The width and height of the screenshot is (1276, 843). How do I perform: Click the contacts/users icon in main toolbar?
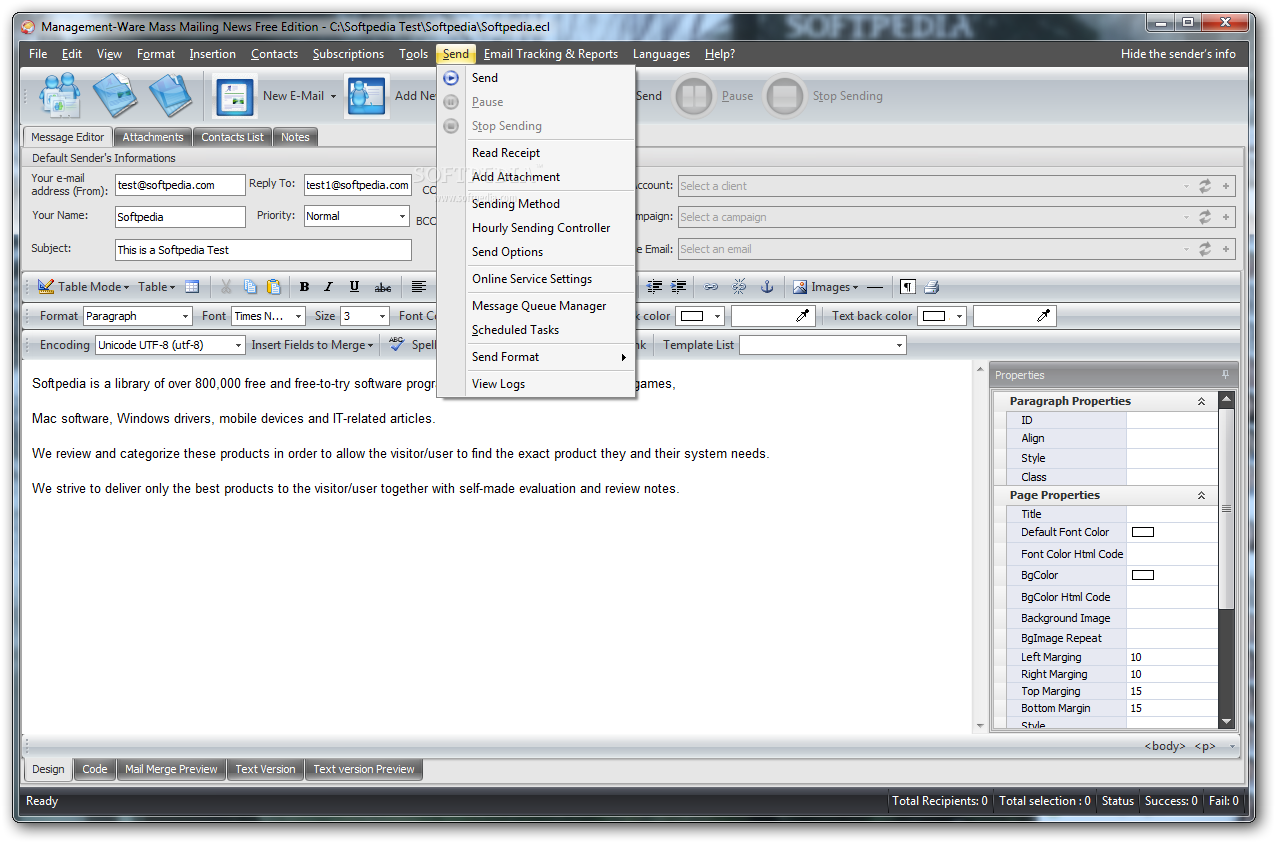click(x=59, y=96)
